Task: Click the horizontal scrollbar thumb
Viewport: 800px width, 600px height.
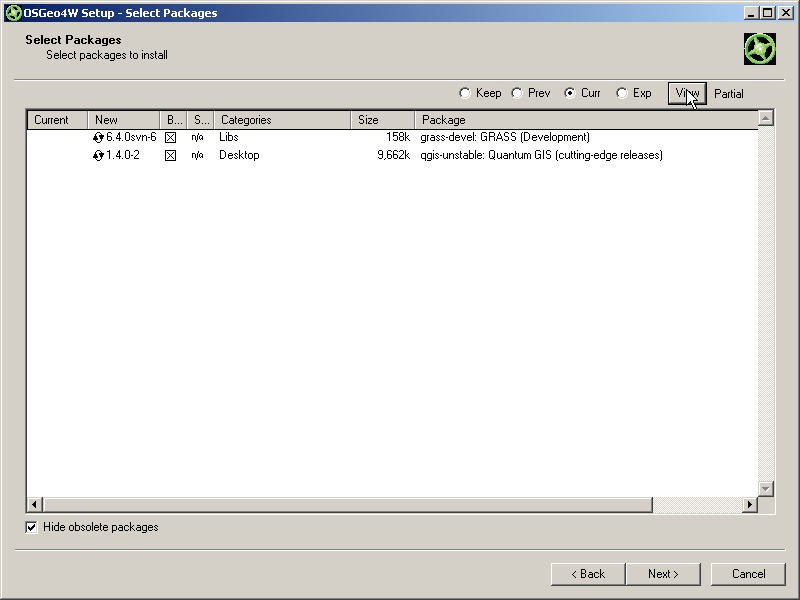Action: [x=348, y=505]
